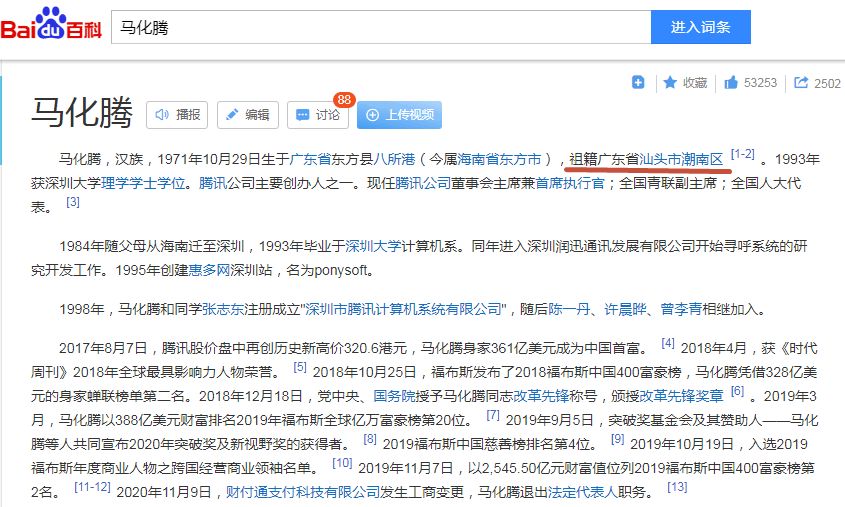Open reference citation [10]
Screen dimensions: 845x507
[x=342, y=463]
